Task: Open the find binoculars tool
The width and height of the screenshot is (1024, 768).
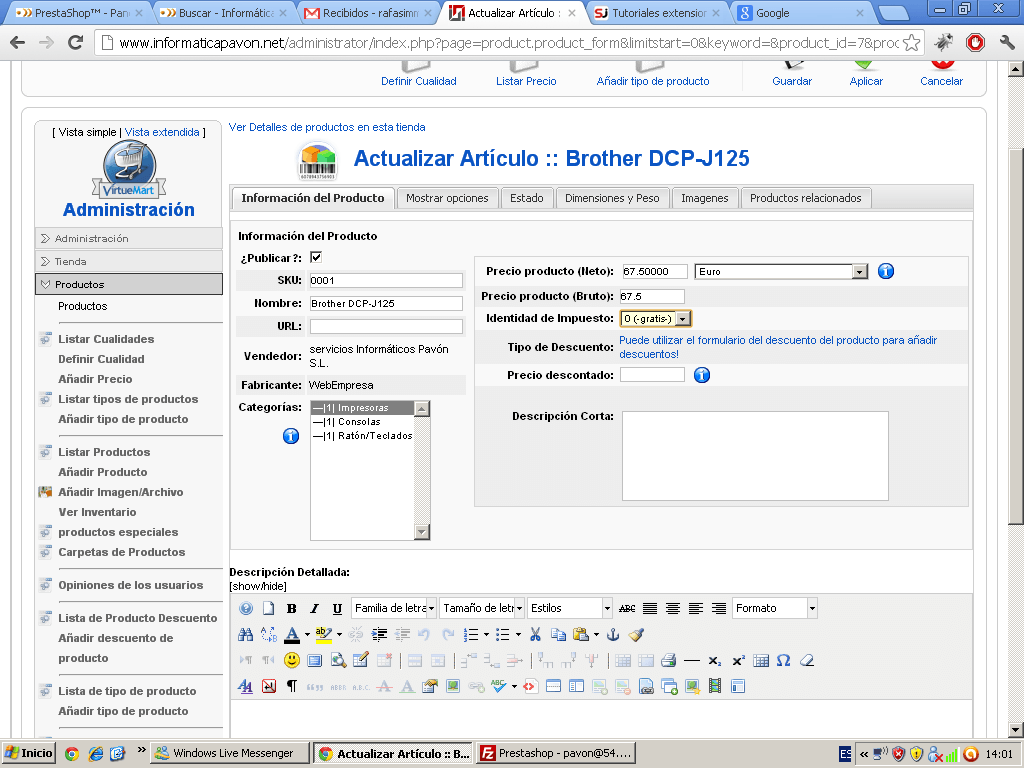Action: point(246,634)
